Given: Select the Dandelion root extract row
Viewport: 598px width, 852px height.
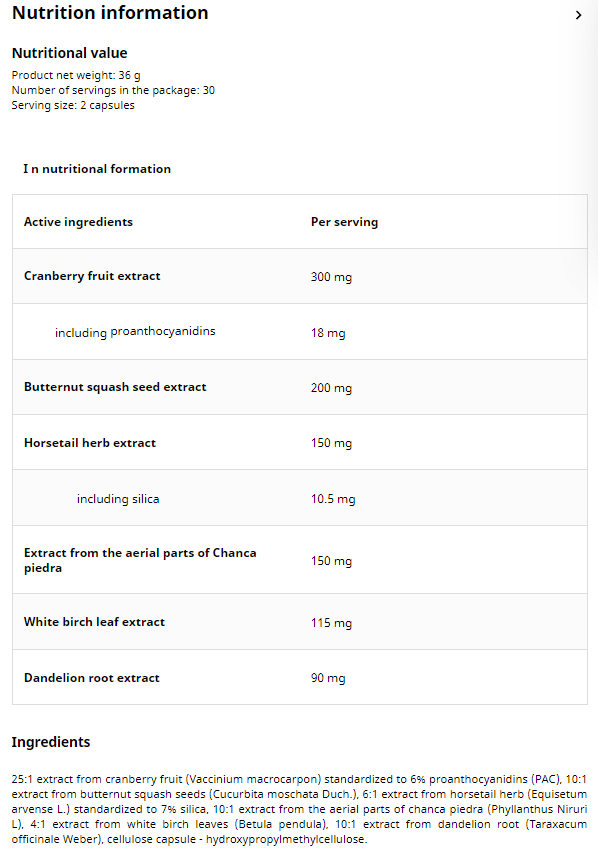Looking at the screenshot, I should pyautogui.click(x=89, y=677).
